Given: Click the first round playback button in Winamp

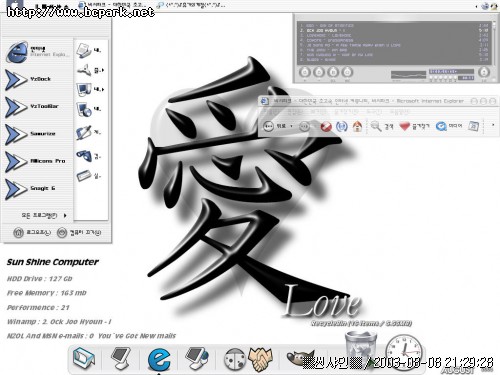Looking at the screenshot, I should 305,72.
